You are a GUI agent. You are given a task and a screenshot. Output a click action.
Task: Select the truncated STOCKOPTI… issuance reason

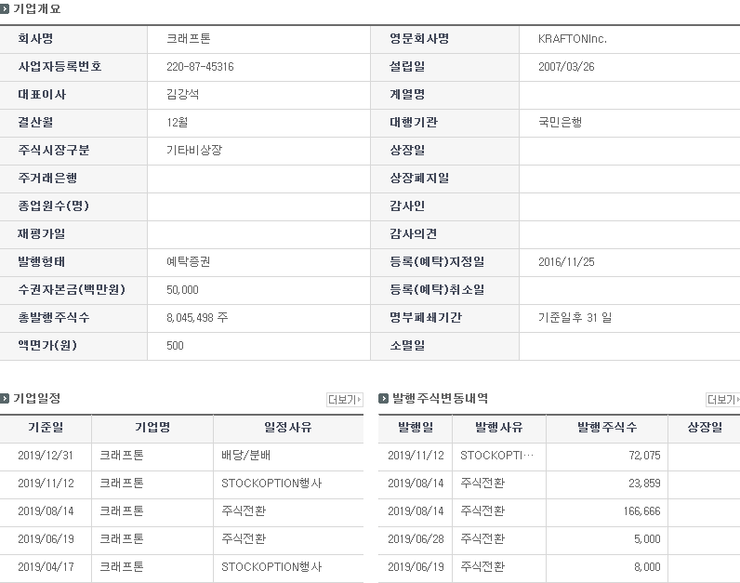(x=497, y=456)
